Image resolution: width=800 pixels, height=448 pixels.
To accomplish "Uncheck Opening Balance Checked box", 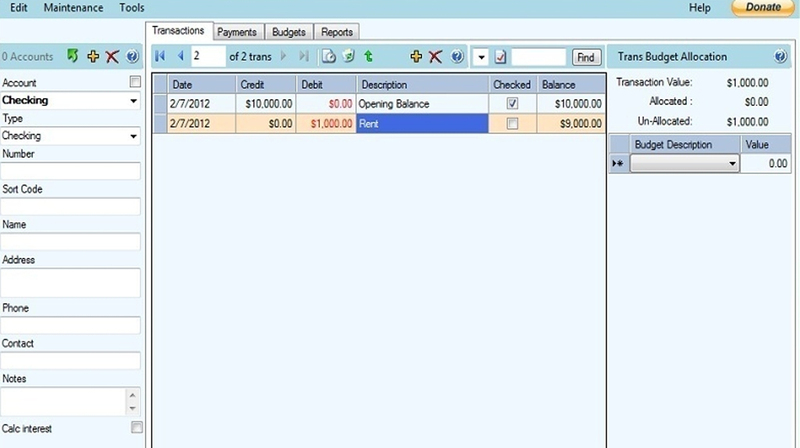I will (513, 104).
